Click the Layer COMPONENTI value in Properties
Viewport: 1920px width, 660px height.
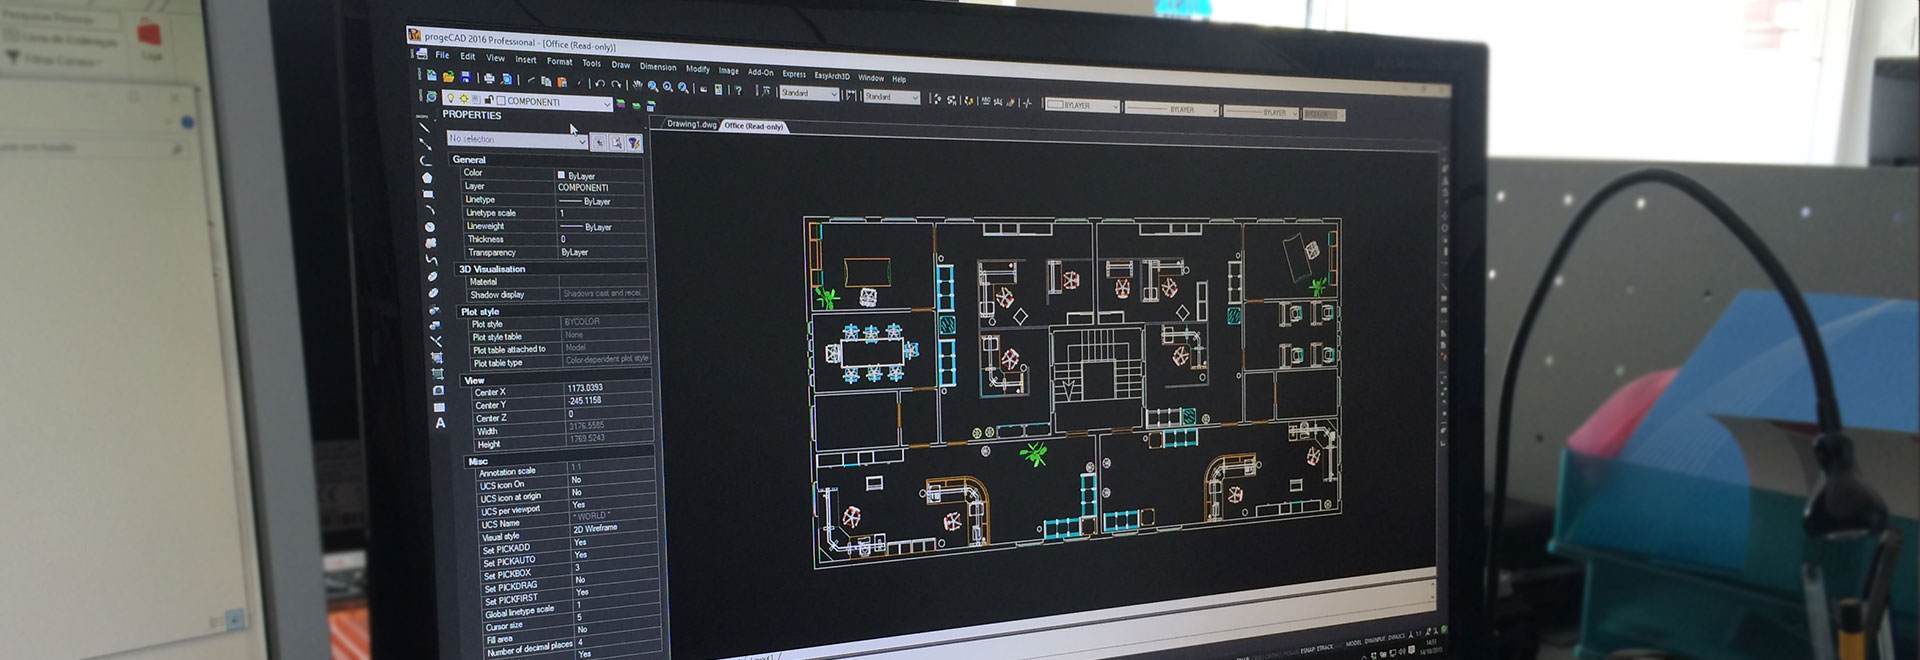583,187
